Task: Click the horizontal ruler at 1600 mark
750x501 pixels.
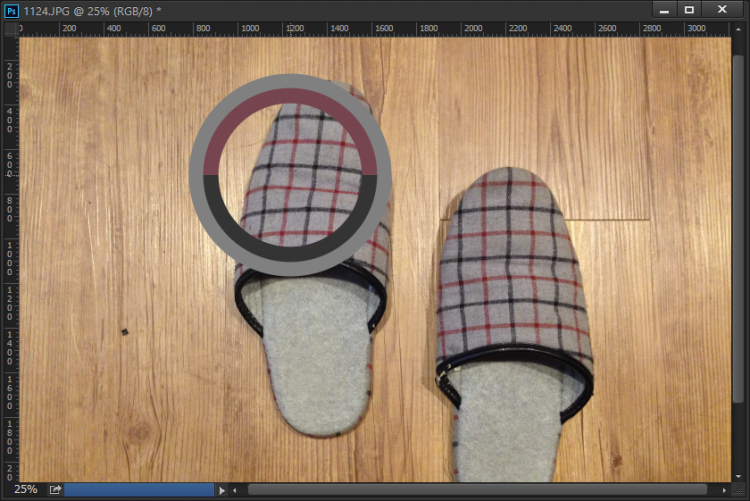Action: [380, 29]
